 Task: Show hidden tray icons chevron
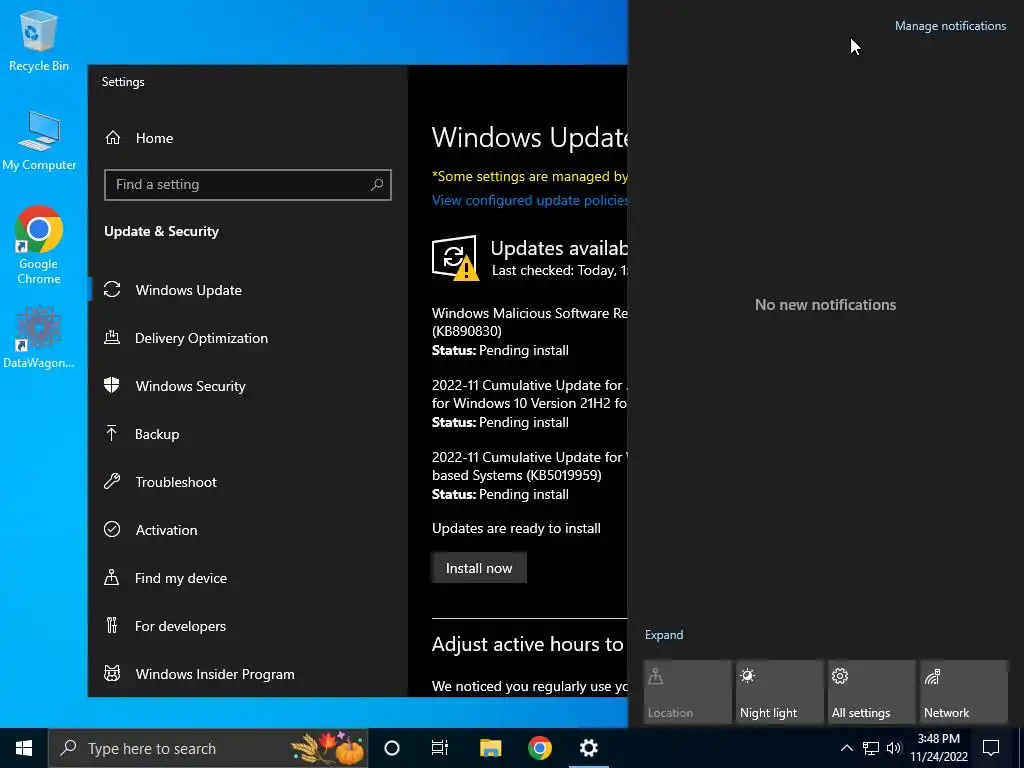click(x=846, y=748)
